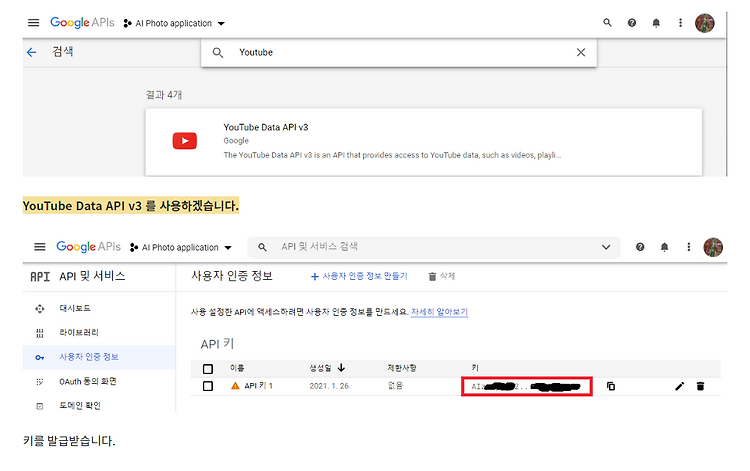This screenshot has width=750, height=471.
Task: Follow the 자세히 알아보기 link
Action: pos(439,312)
